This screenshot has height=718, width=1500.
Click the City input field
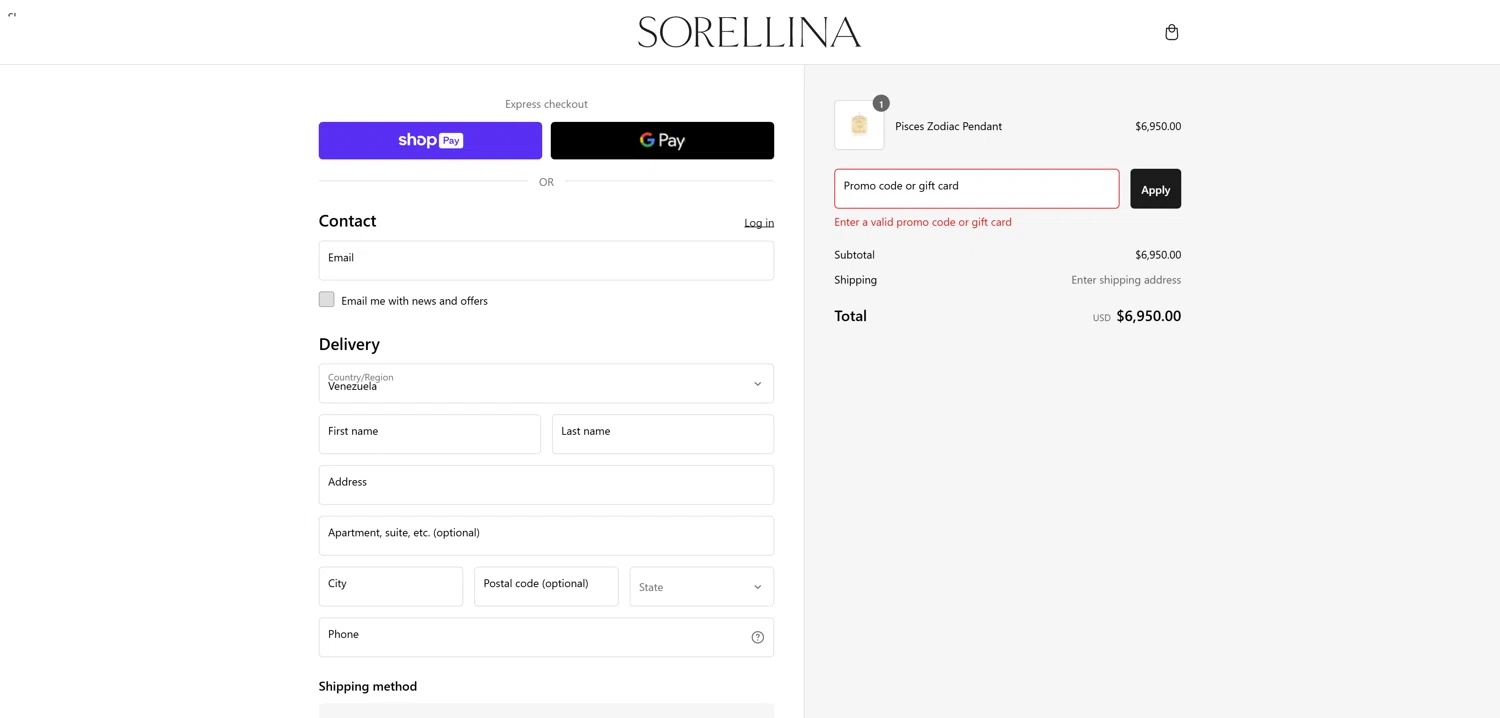(x=390, y=587)
